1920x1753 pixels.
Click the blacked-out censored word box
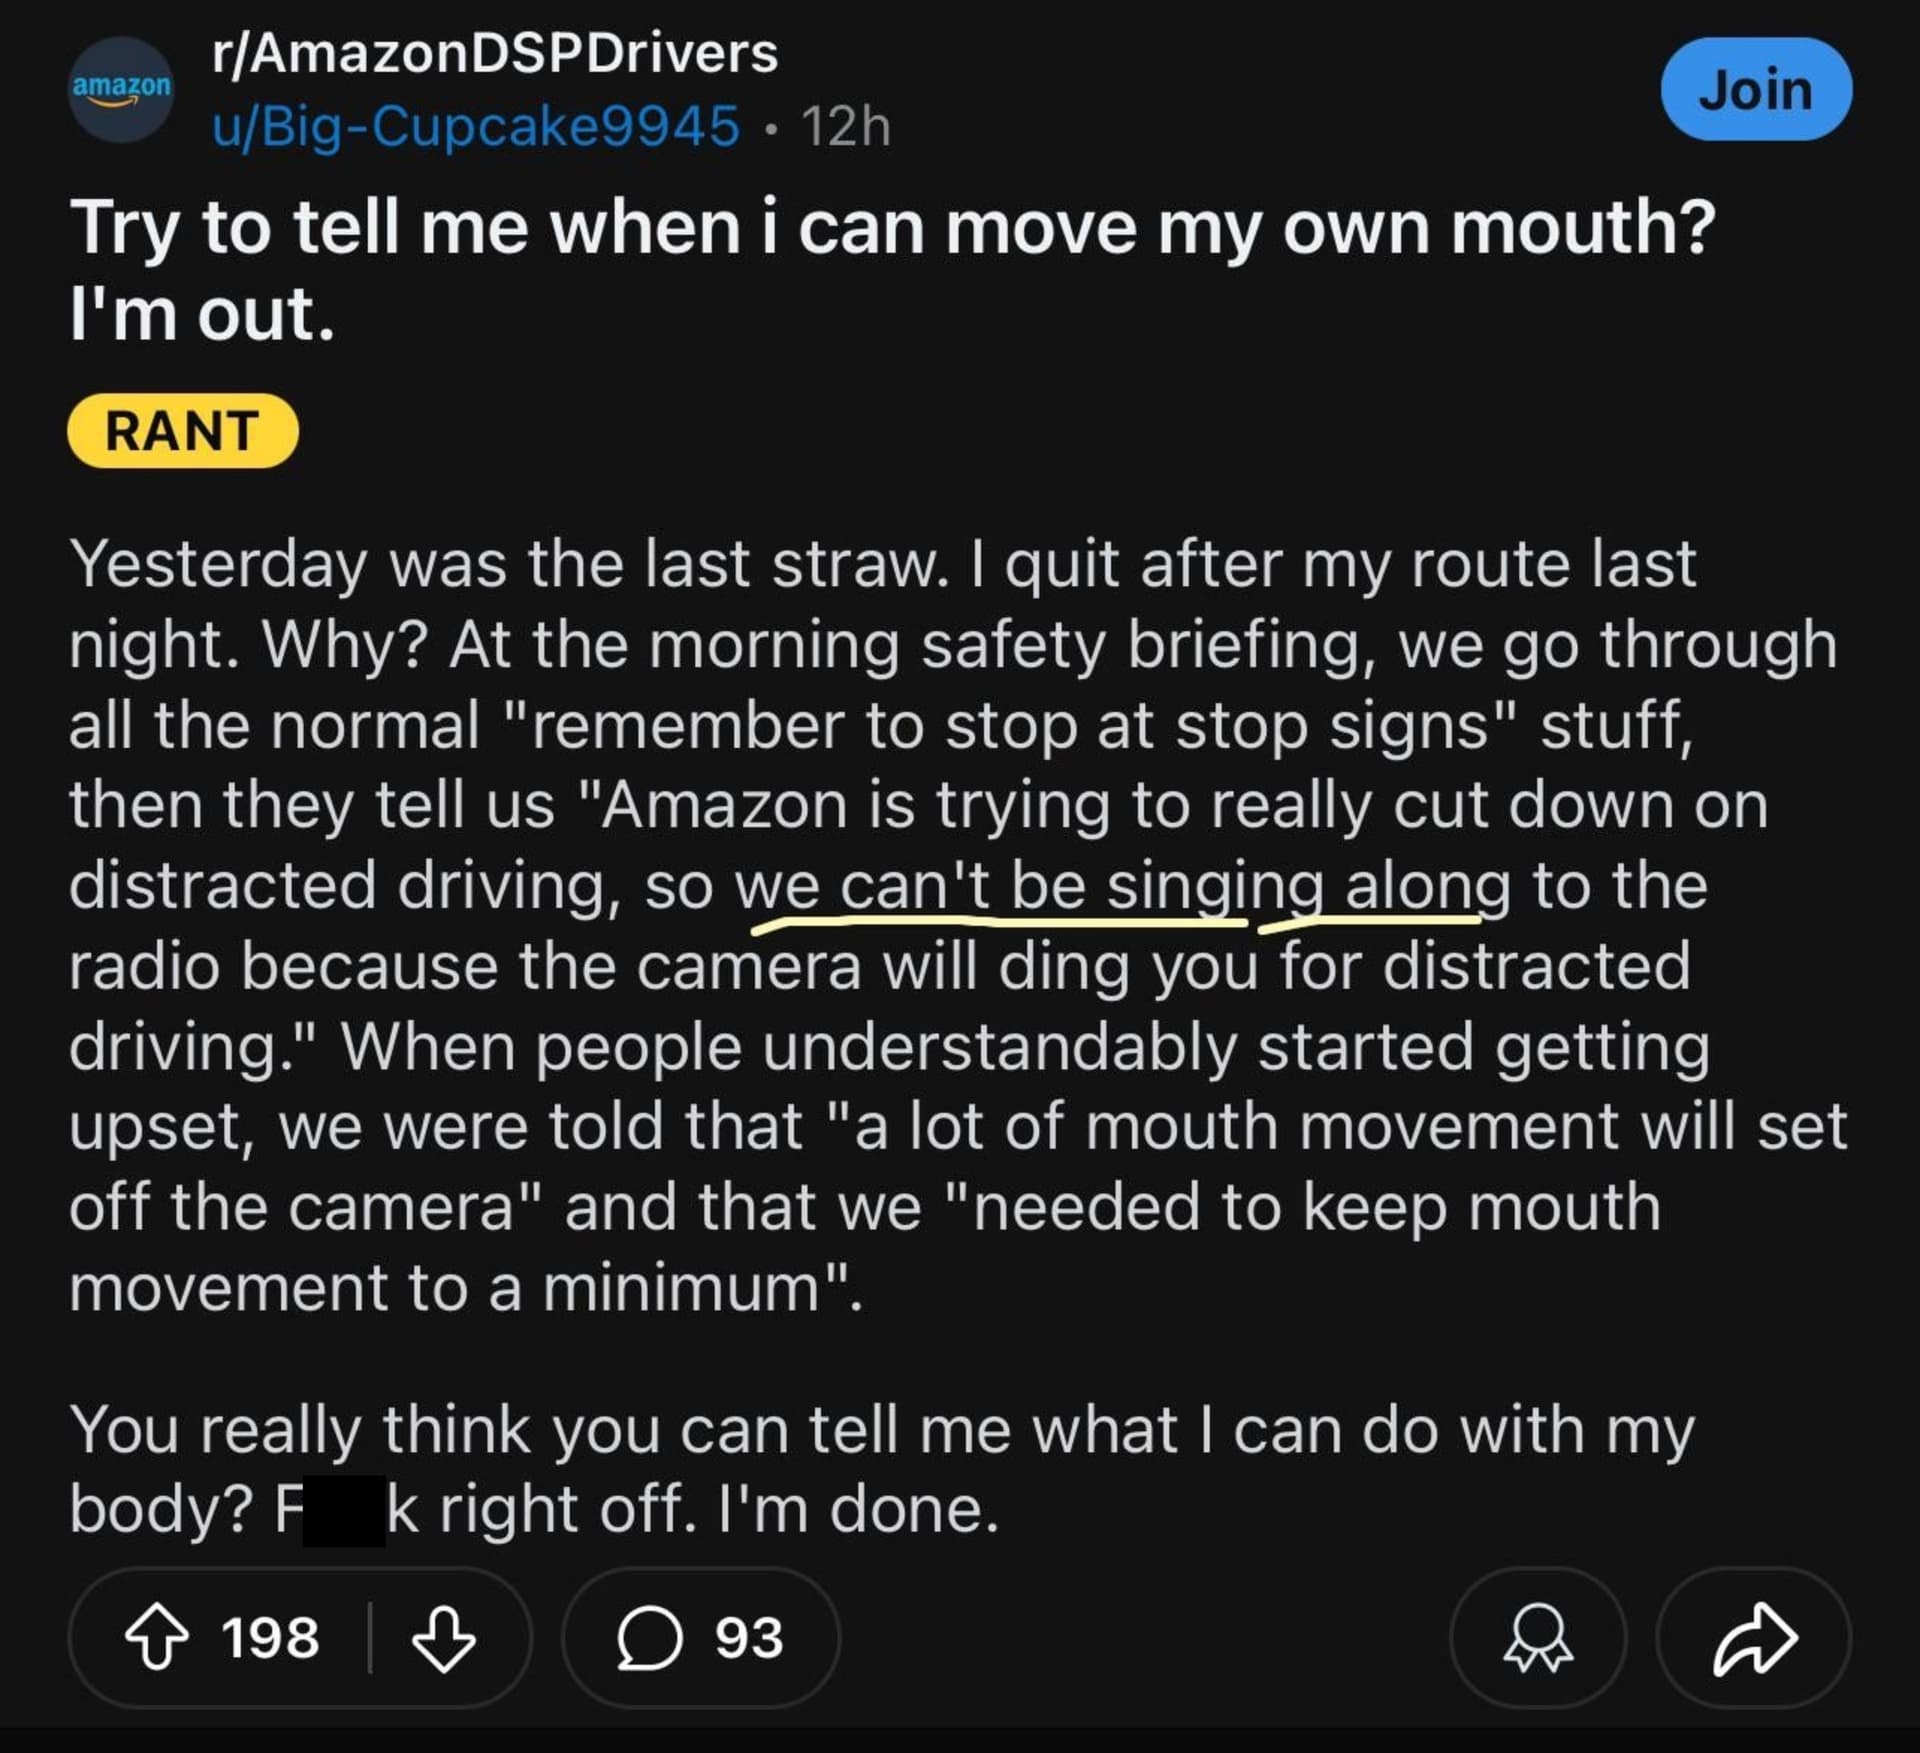(344, 1510)
